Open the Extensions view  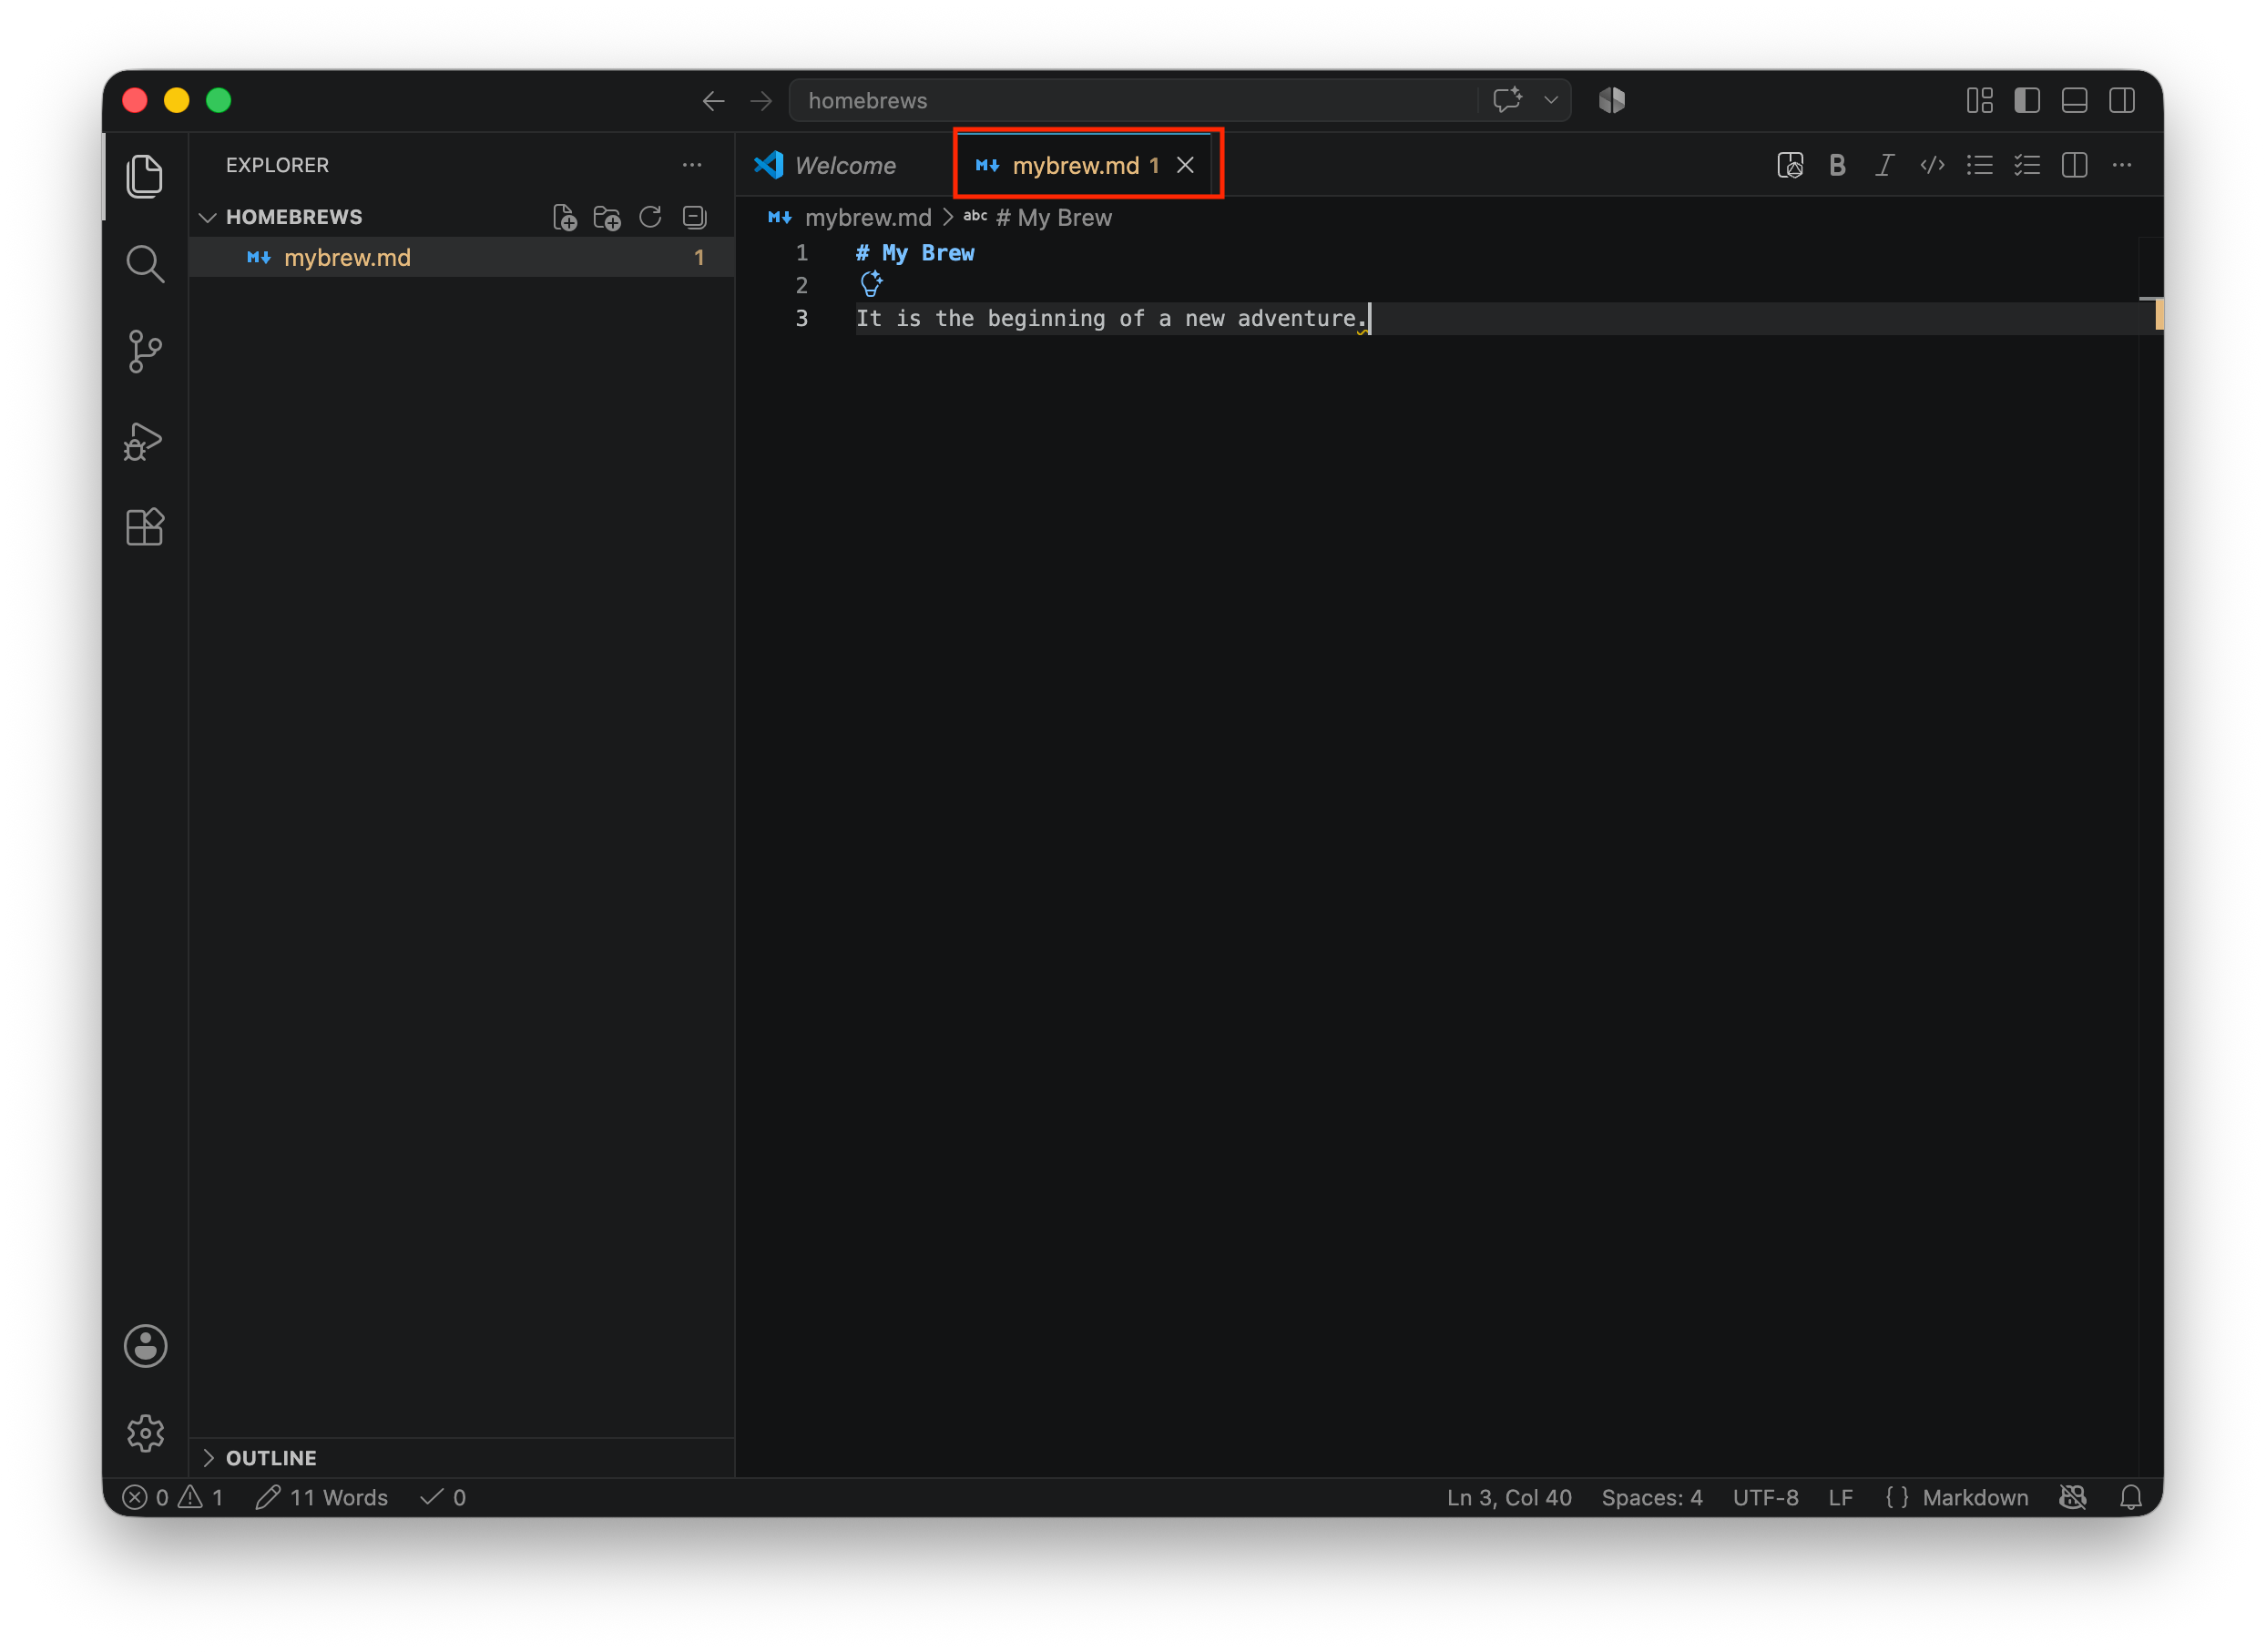[x=145, y=527]
